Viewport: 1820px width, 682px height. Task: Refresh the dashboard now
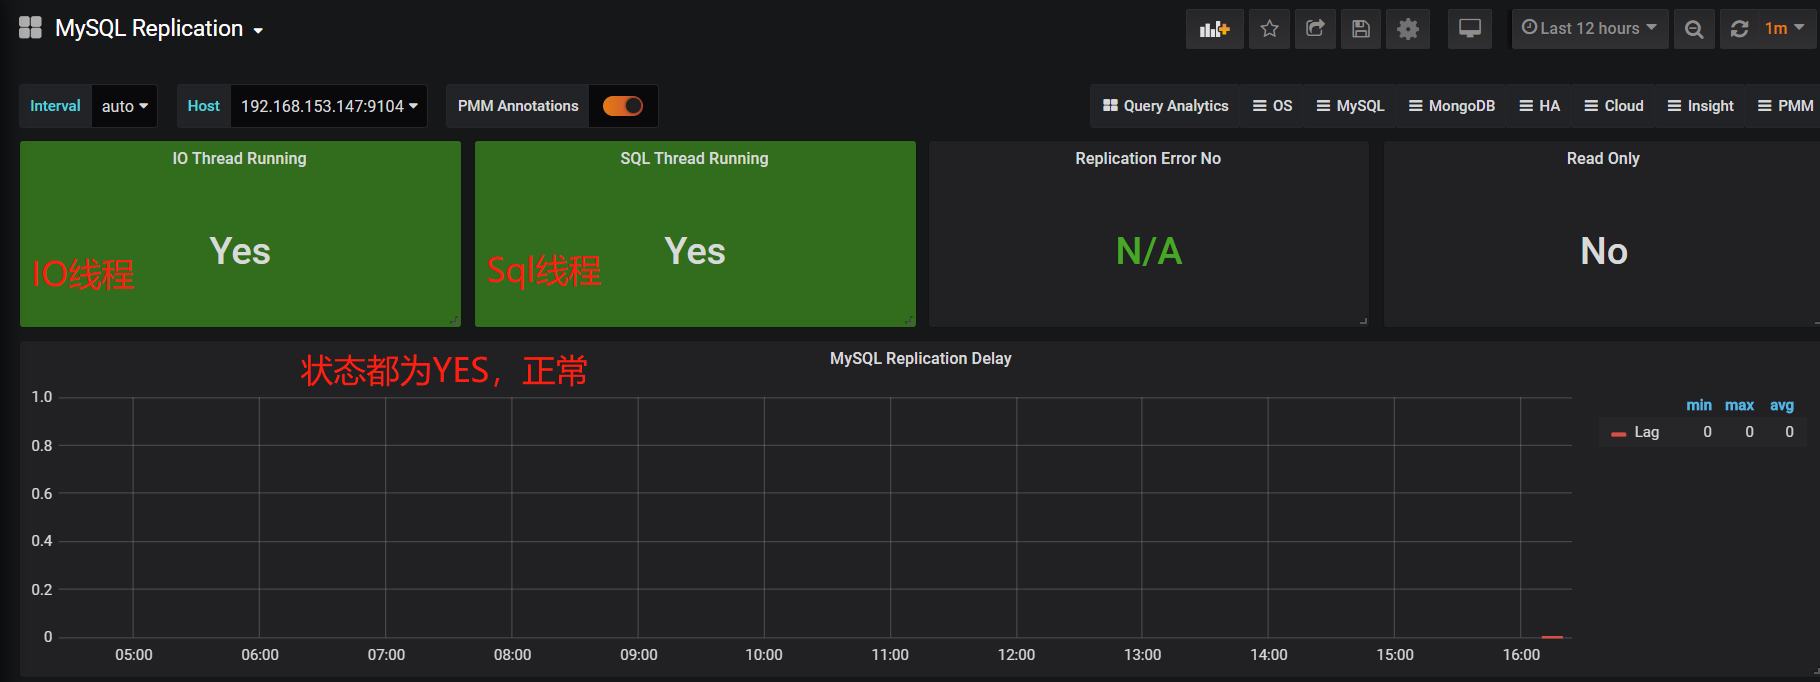[x=1739, y=29]
